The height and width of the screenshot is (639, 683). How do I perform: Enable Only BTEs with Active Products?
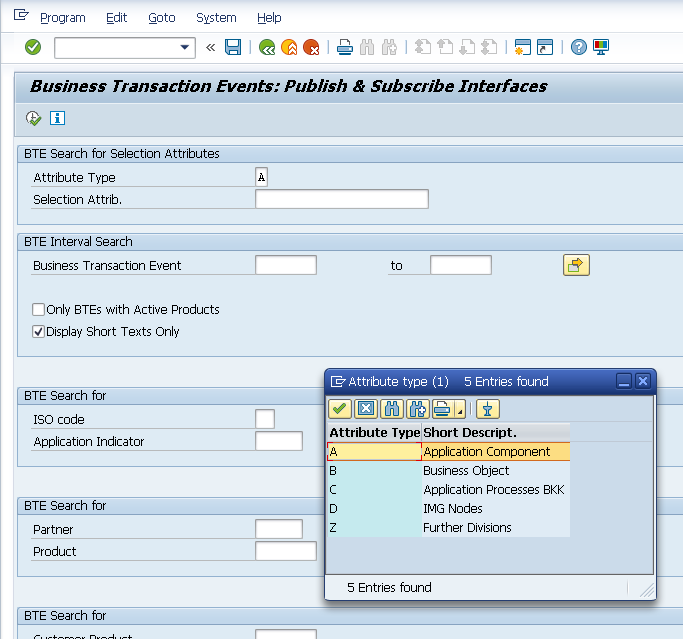click(39, 310)
